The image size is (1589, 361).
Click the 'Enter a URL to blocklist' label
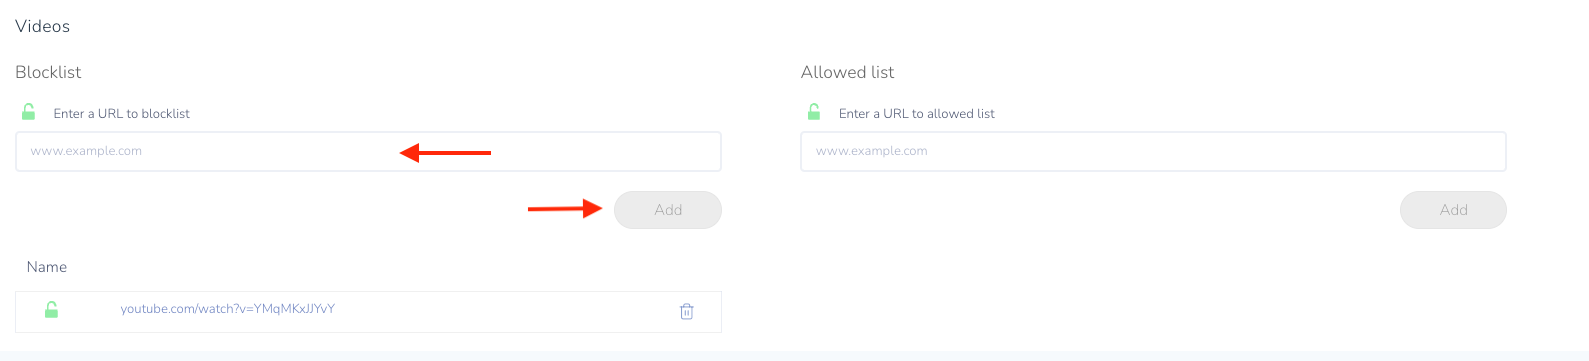click(122, 114)
